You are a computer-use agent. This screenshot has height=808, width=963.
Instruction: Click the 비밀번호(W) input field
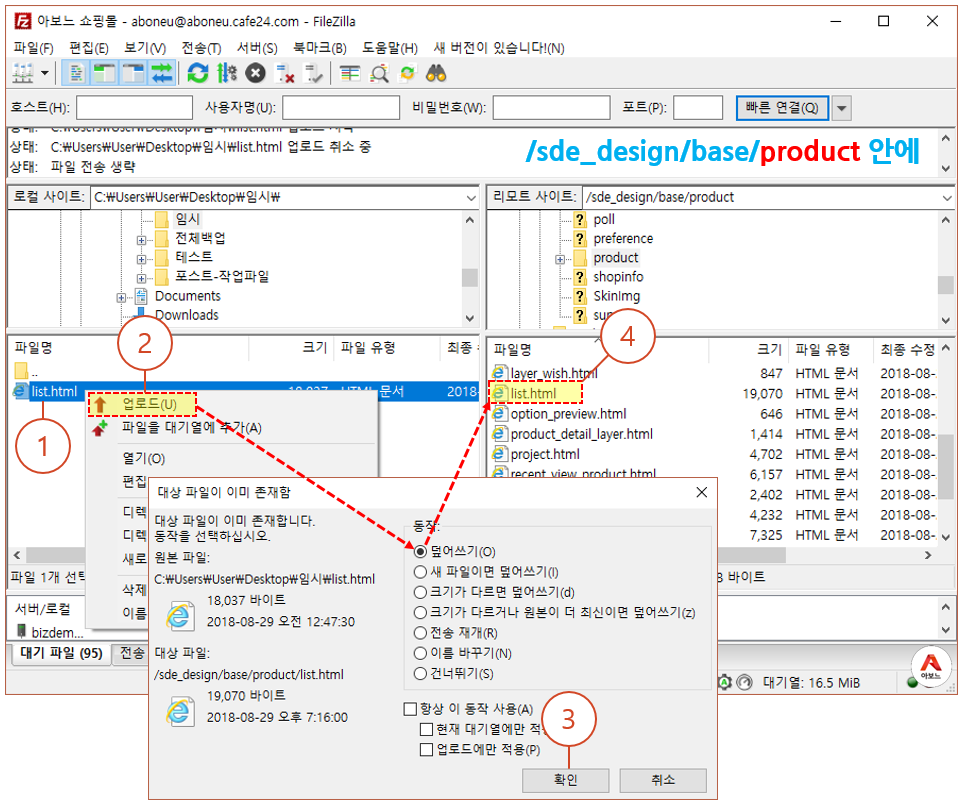(551, 108)
